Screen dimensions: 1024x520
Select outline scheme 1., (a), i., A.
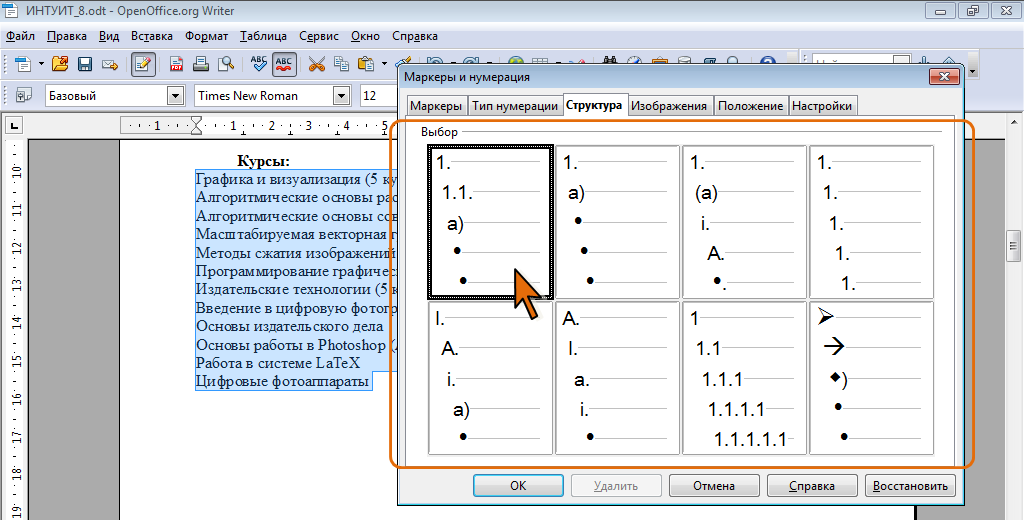744,221
